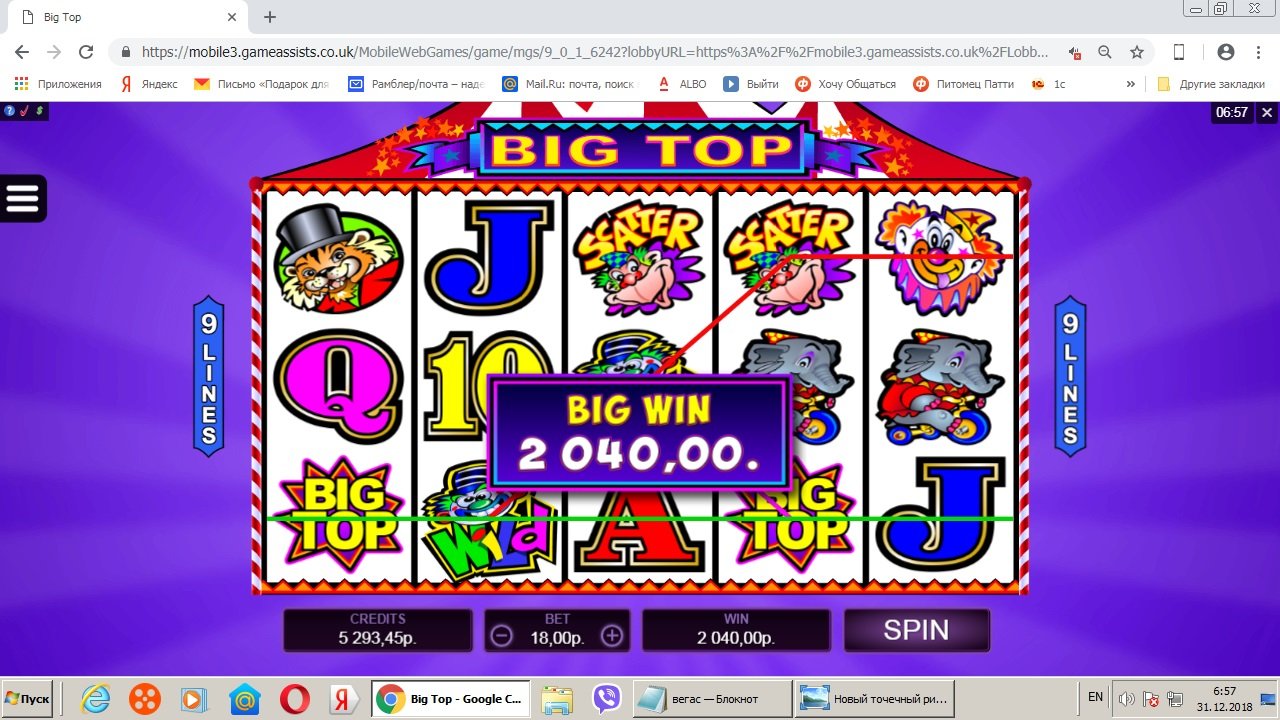Hit the SPIN button

[x=916, y=630]
